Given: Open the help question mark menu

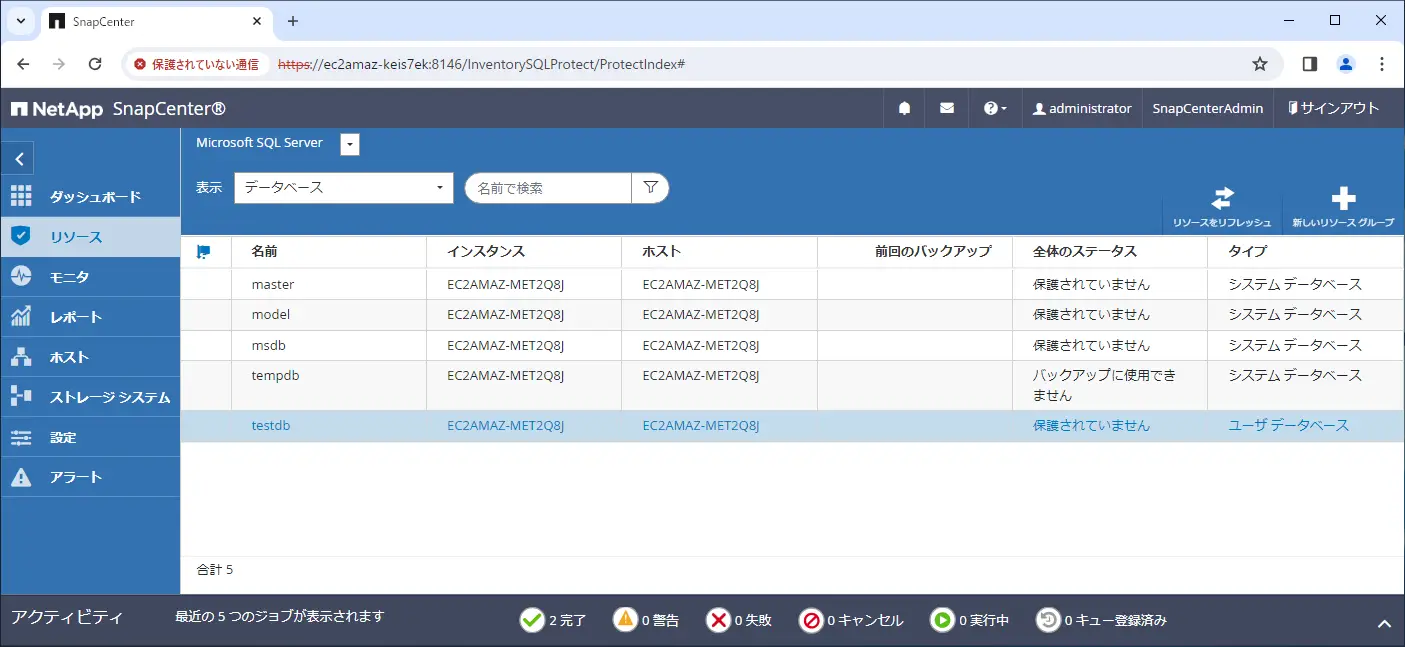Looking at the screenshot, I should 995,108.
